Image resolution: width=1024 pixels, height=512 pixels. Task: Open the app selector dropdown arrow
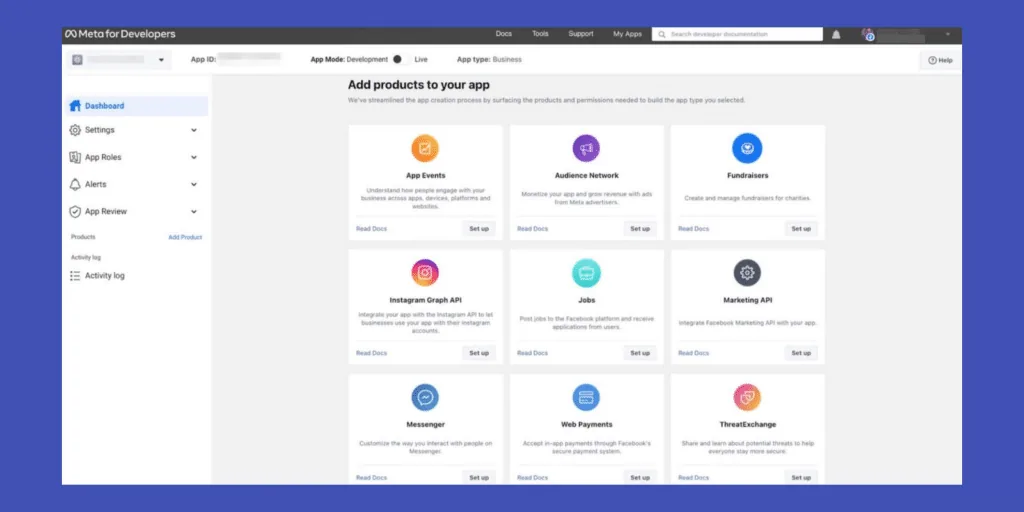pos(161,60)
